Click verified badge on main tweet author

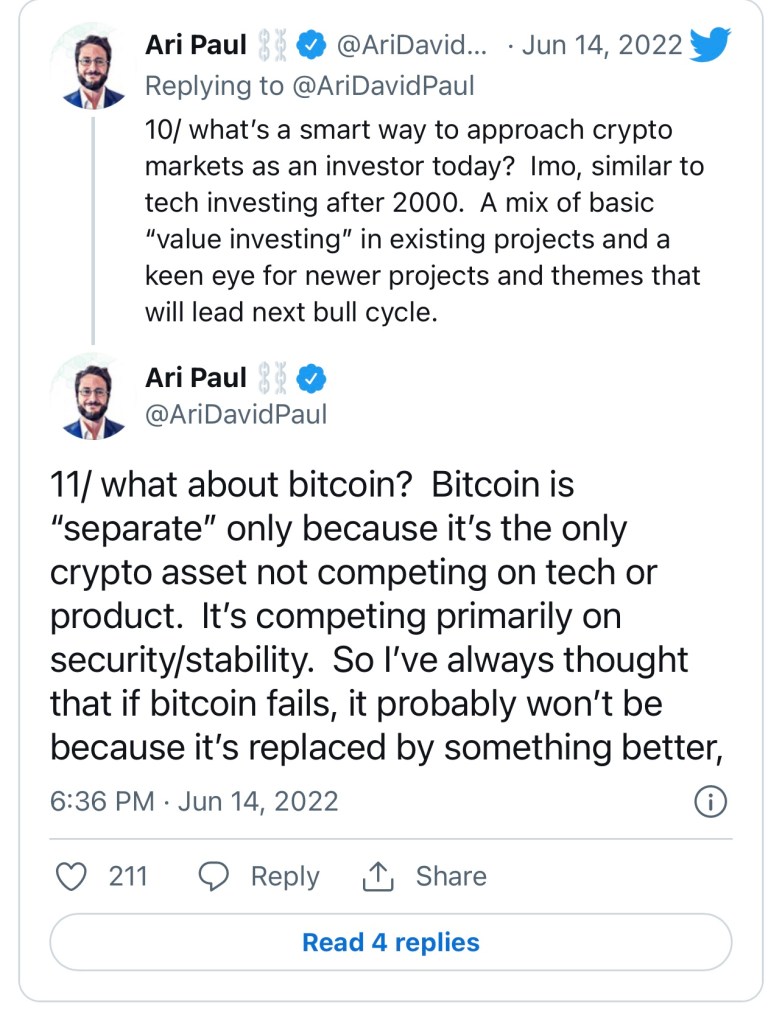[312, 378]
